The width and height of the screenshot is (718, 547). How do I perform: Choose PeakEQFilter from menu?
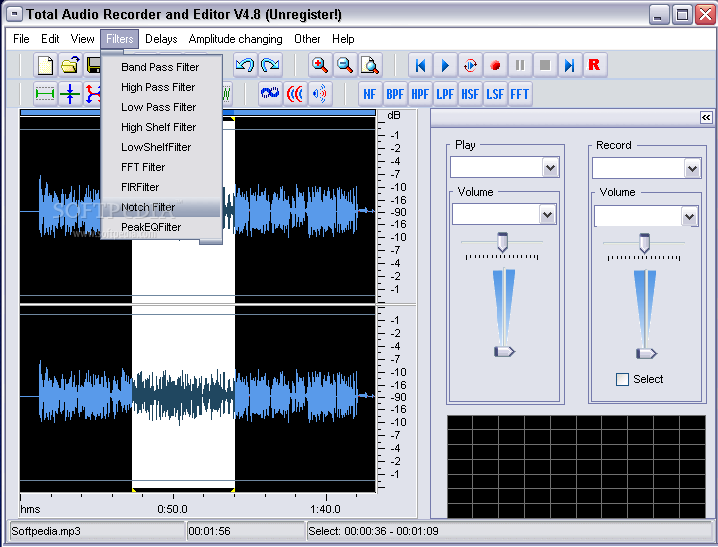click(x=161, y=227)
